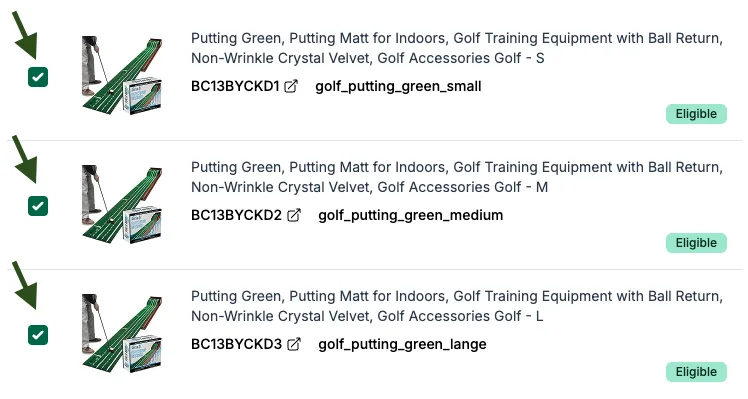Toggle checkbox for the Golf - L product
748x399 pixels.
point(38,335)
